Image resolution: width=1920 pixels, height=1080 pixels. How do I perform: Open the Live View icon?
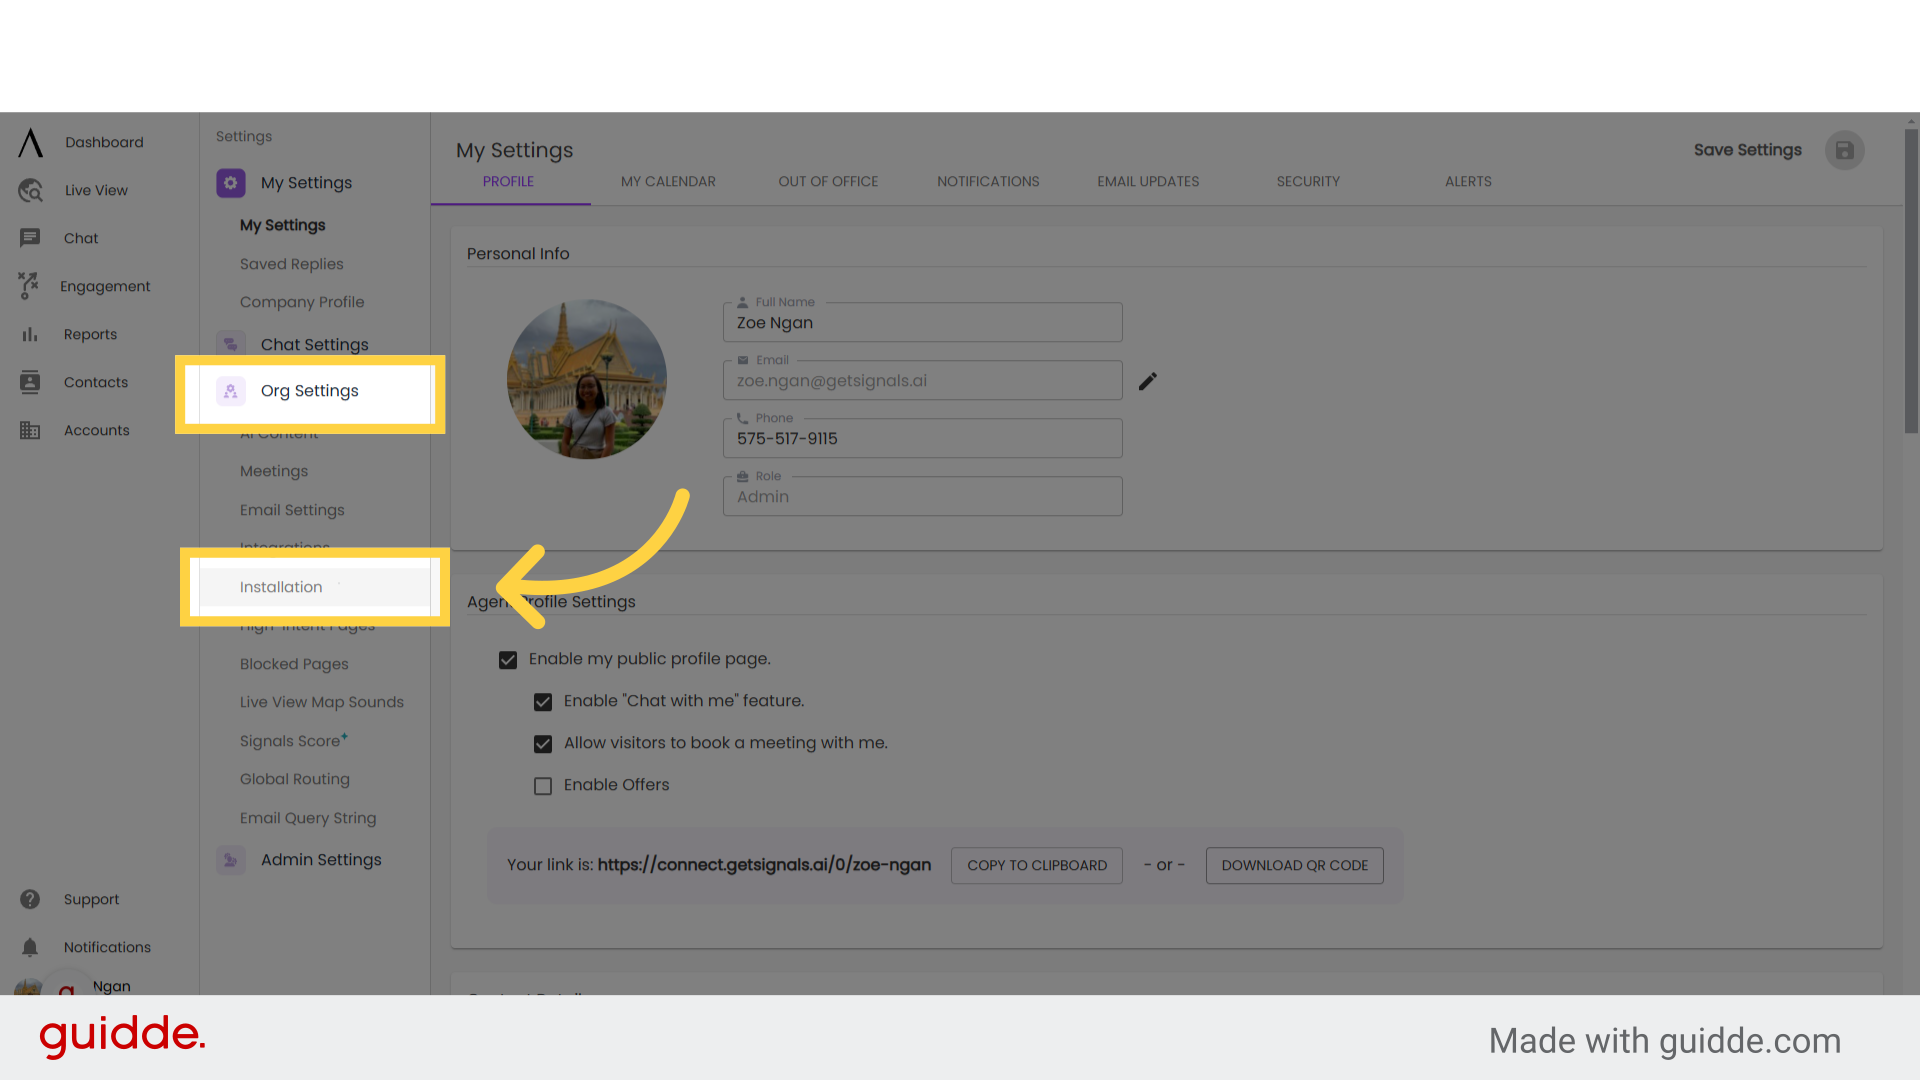[x=31, y=191]
